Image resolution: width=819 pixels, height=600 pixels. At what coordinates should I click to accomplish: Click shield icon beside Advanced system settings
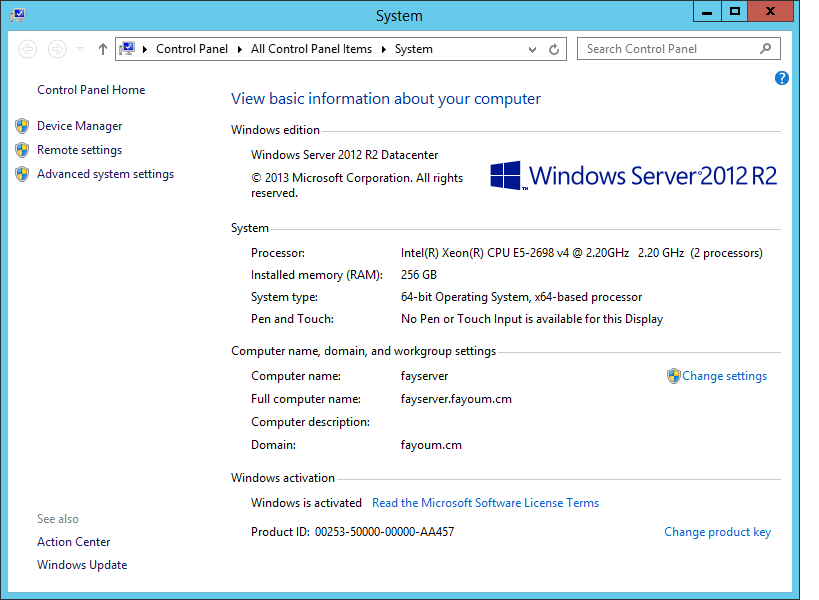click(22, 174)
